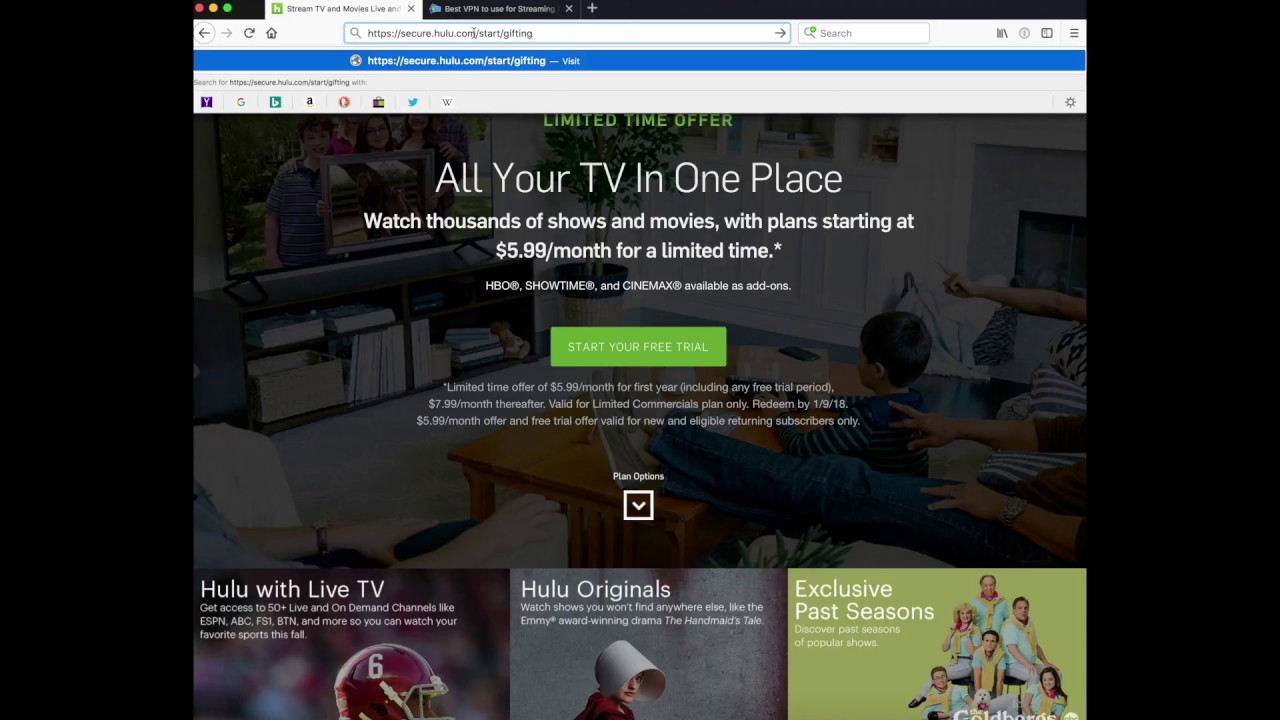
Task: Click the Plan Options label
Action: [x=638, y=476]
